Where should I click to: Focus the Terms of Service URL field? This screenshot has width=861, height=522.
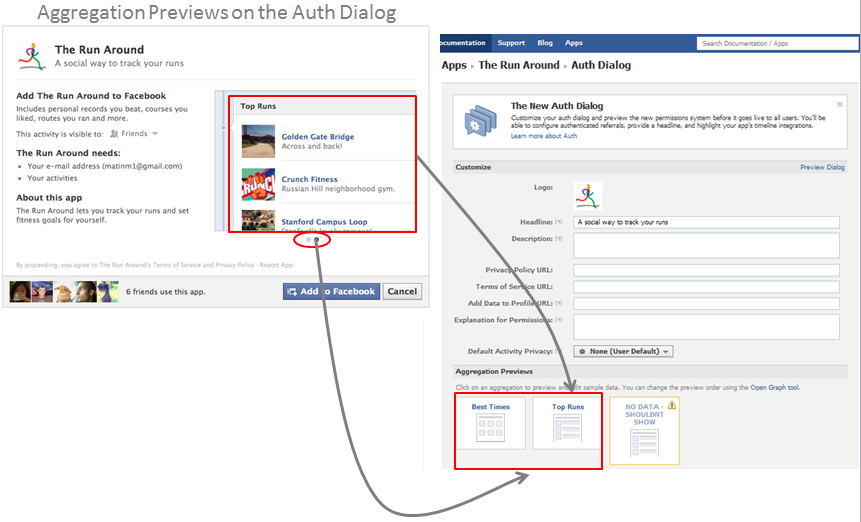click(706, 287)
